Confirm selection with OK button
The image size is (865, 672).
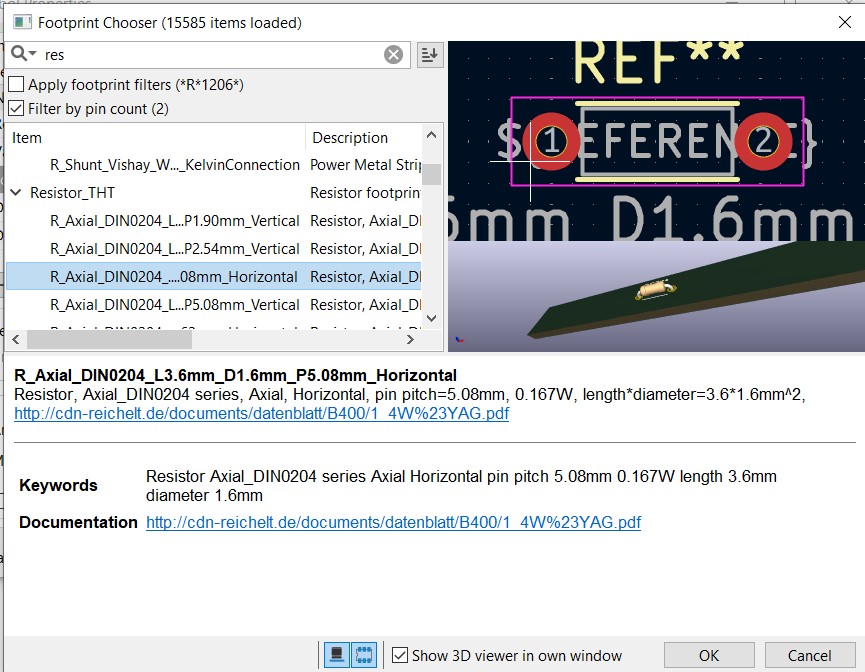[709, 655]
